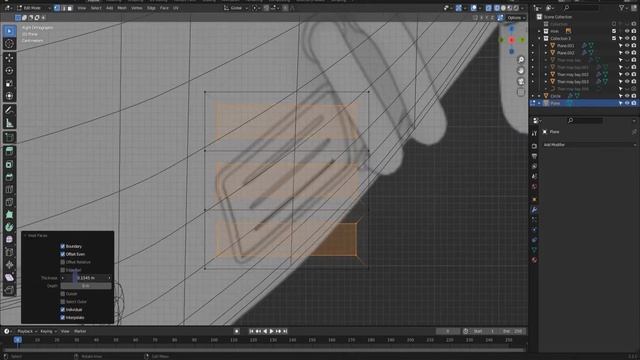Click the play animation button
The image size is (640, 360).
click(x=272, y=331)
